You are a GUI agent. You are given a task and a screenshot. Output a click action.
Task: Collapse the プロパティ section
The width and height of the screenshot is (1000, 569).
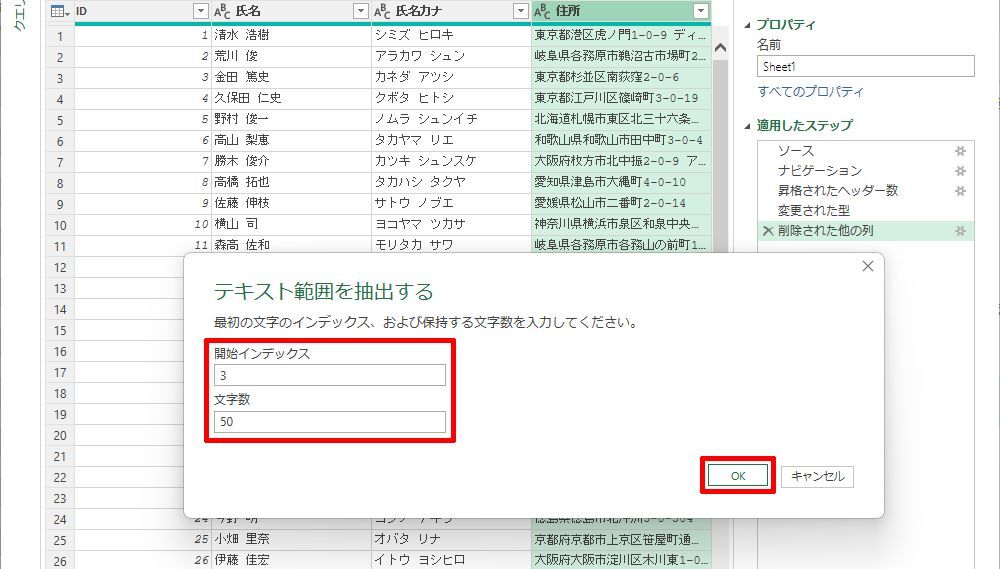pyautogui.click(x=747, y=24)
